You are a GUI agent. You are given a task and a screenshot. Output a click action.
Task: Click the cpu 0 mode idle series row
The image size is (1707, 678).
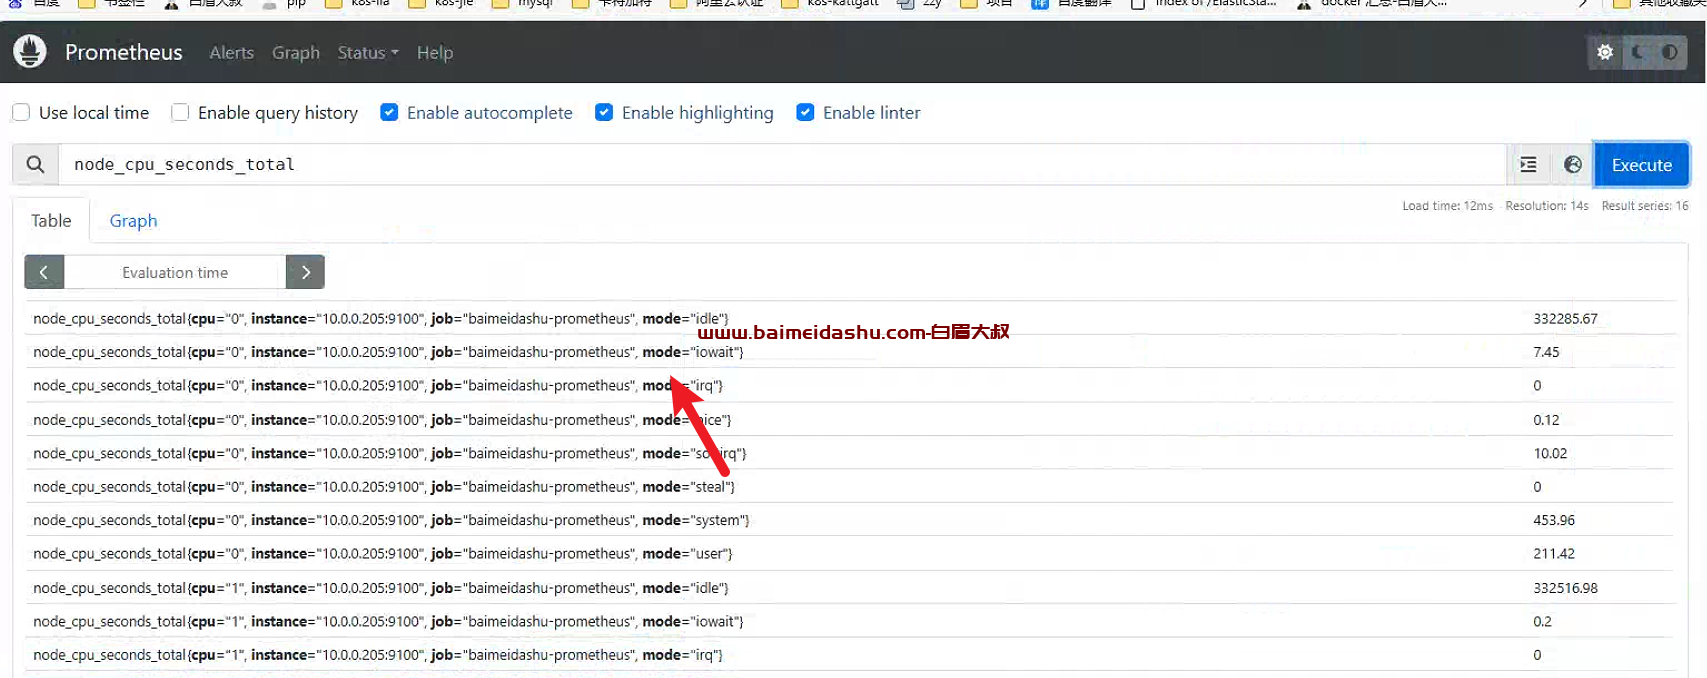[849, 318]
